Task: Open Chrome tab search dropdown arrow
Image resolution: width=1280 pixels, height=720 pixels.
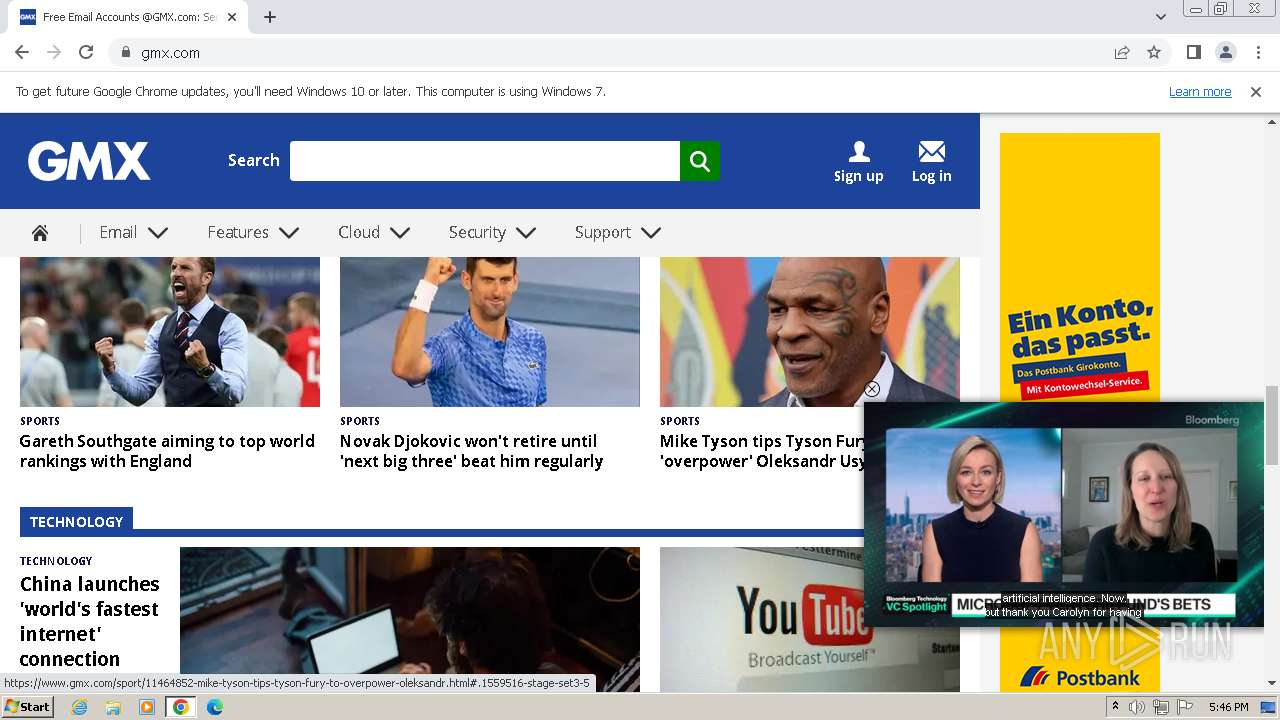Action: tap(1160, 17)
